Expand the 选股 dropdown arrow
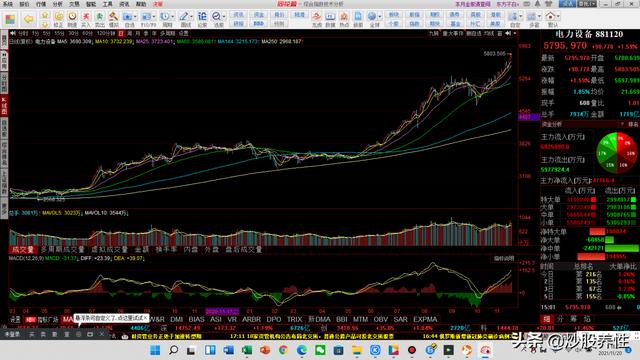Screen dimensions: 640x360 tap(224, 17)
